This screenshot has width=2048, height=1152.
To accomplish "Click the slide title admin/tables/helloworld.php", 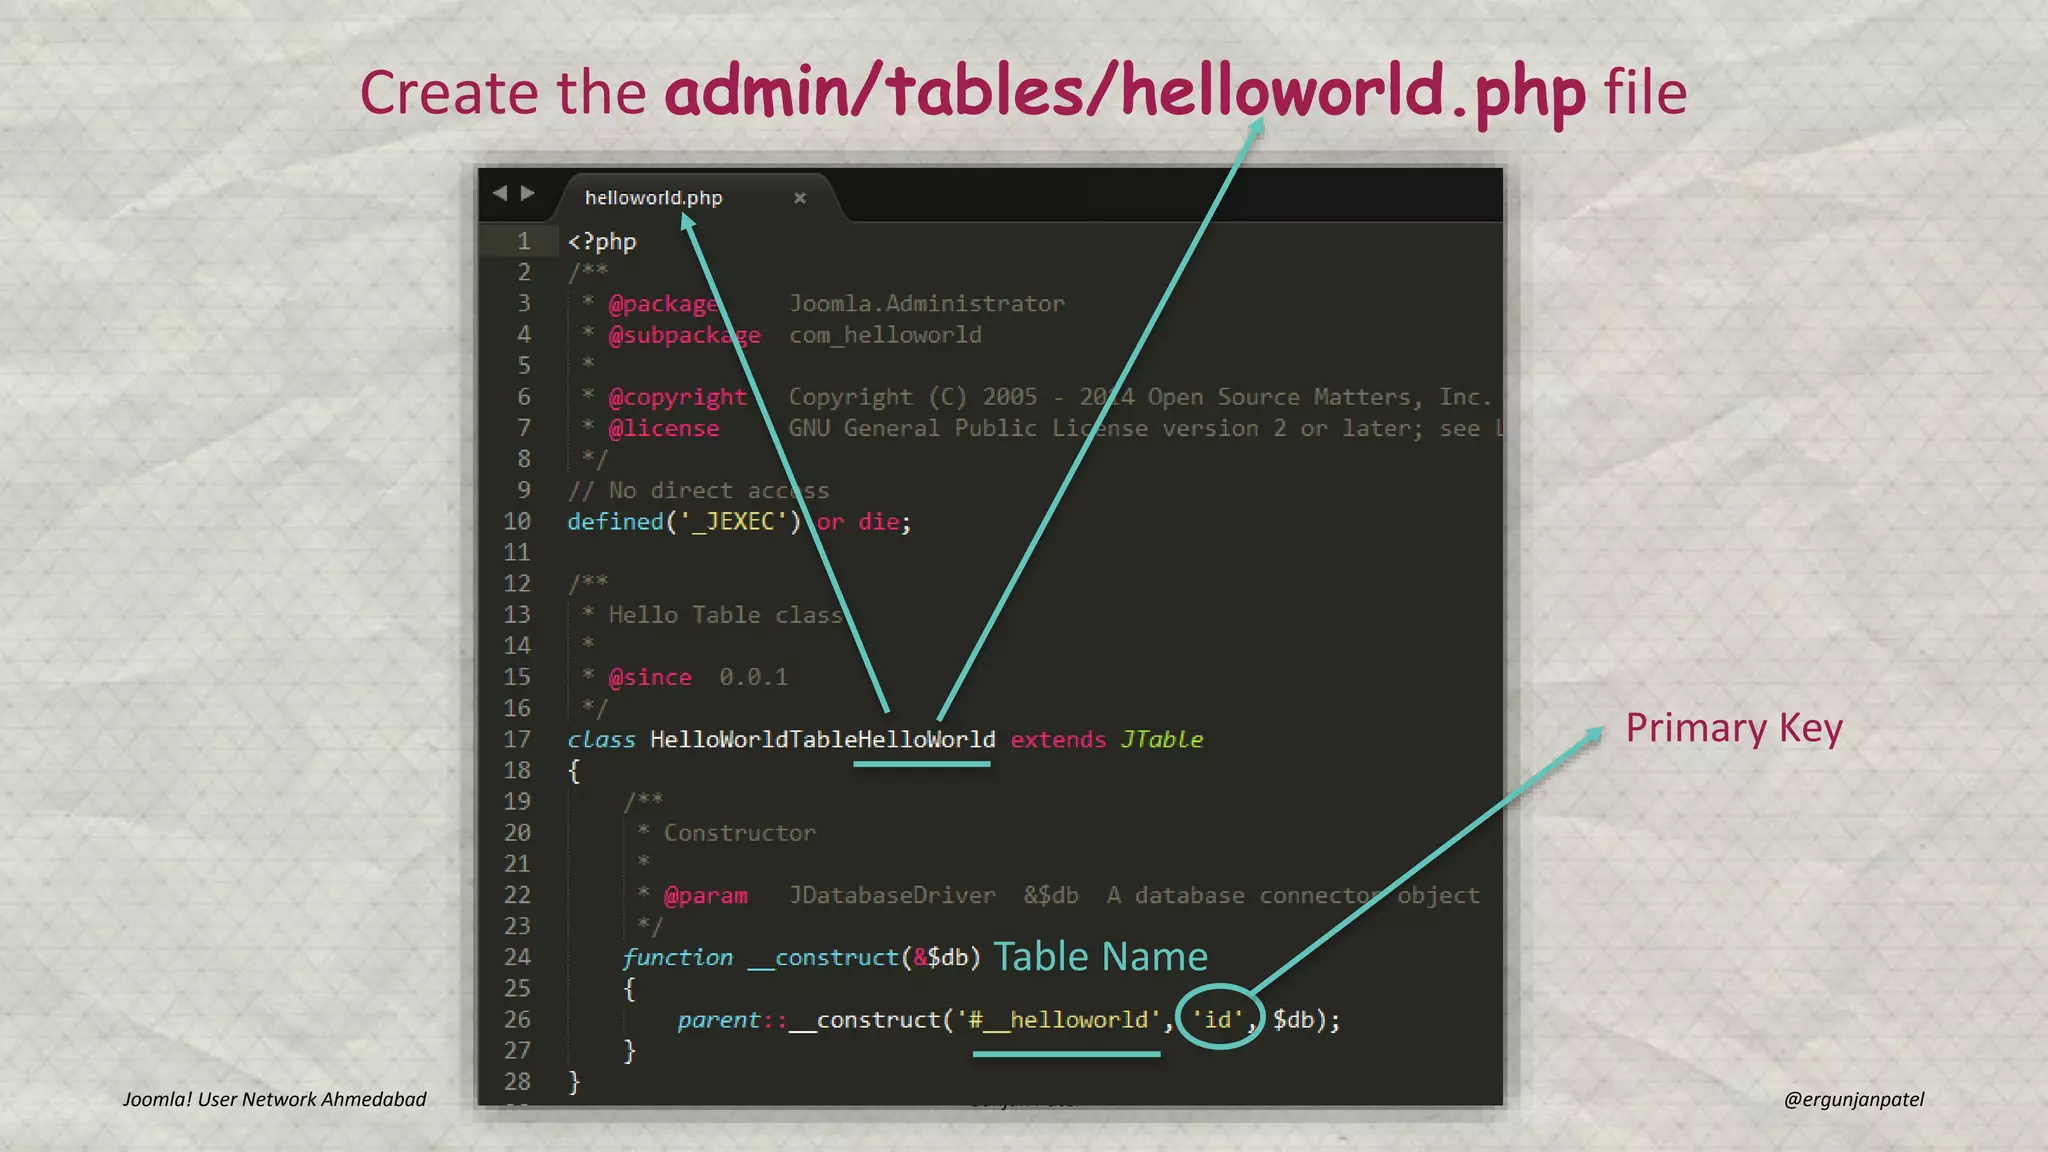I will [x=1124, y=91].
